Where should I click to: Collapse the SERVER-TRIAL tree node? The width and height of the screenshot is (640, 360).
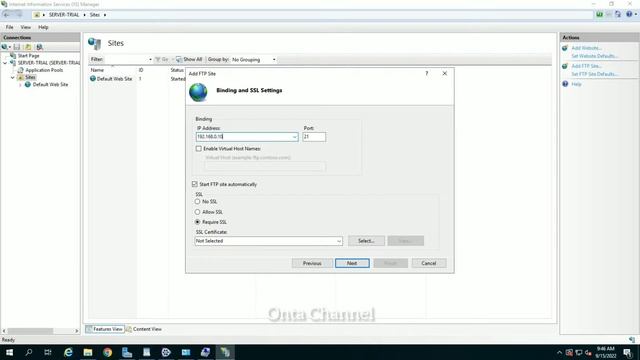tap(5, 63)
